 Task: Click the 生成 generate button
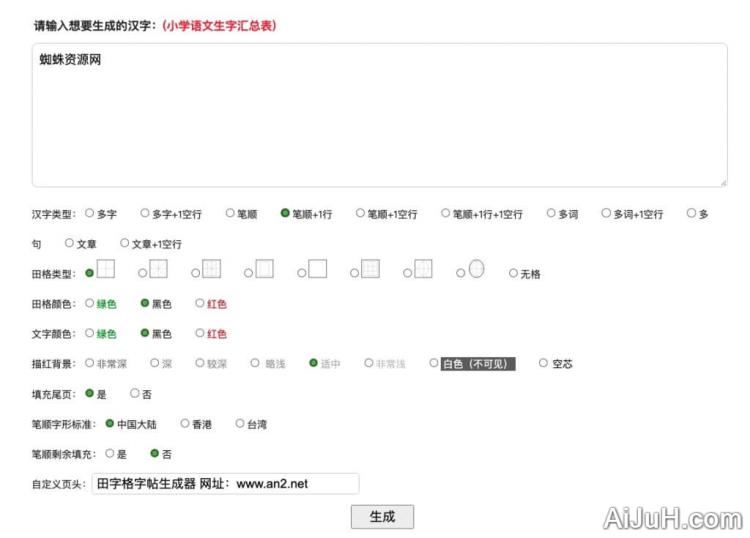(x=382, y=517)
